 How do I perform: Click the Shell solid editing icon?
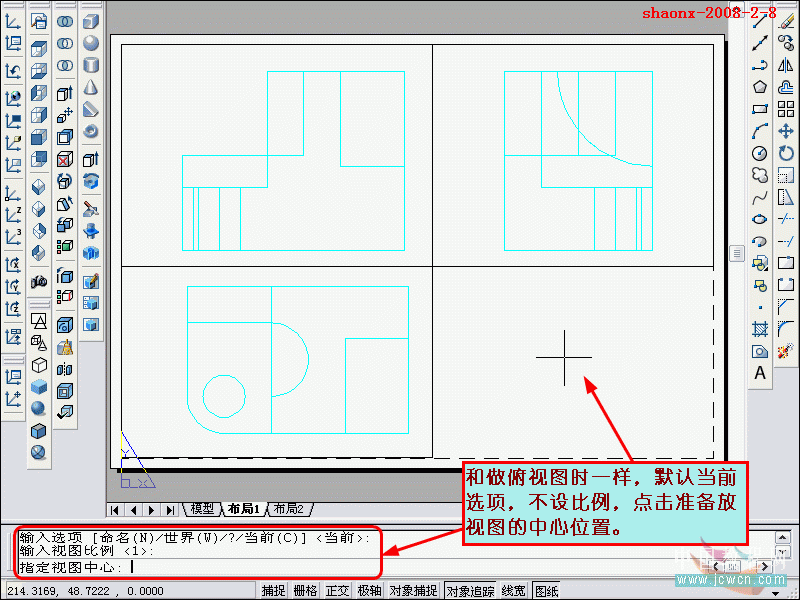coord(65,391)
